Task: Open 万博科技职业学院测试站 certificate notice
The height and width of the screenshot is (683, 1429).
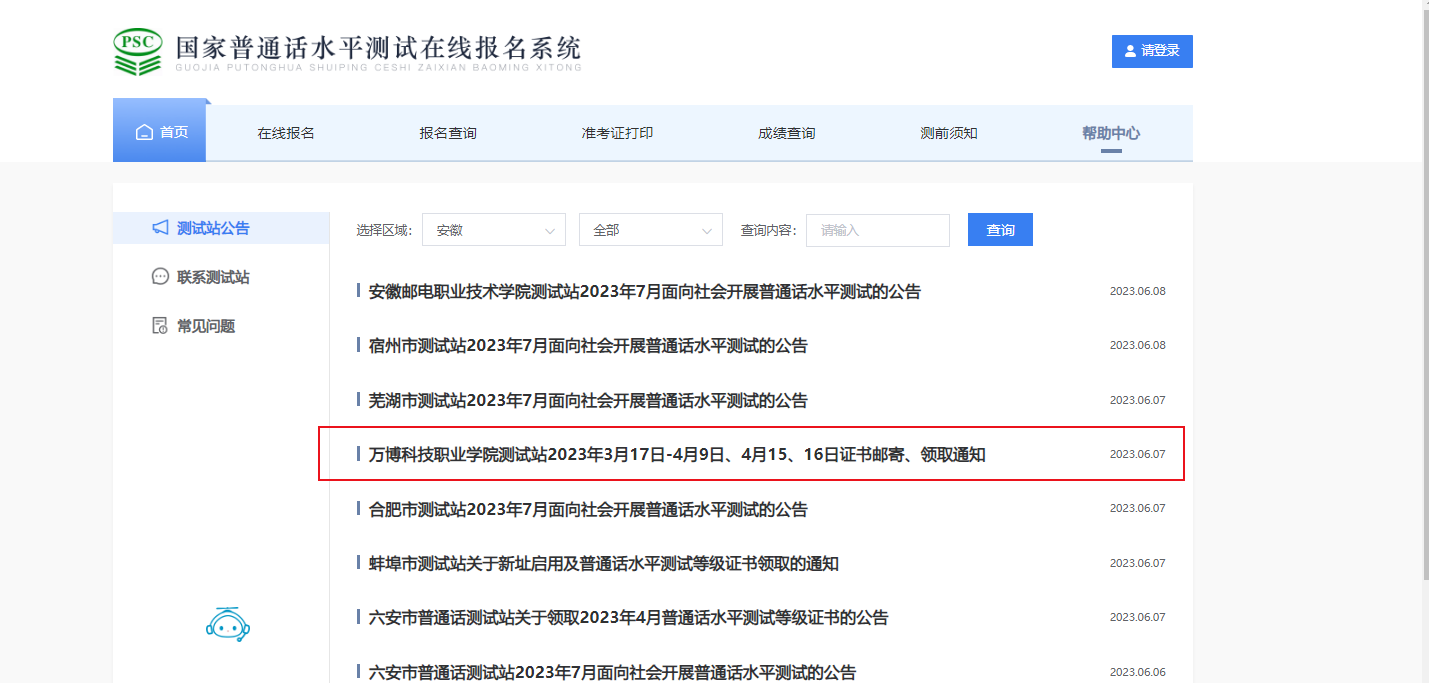Action: coord(677,455)
